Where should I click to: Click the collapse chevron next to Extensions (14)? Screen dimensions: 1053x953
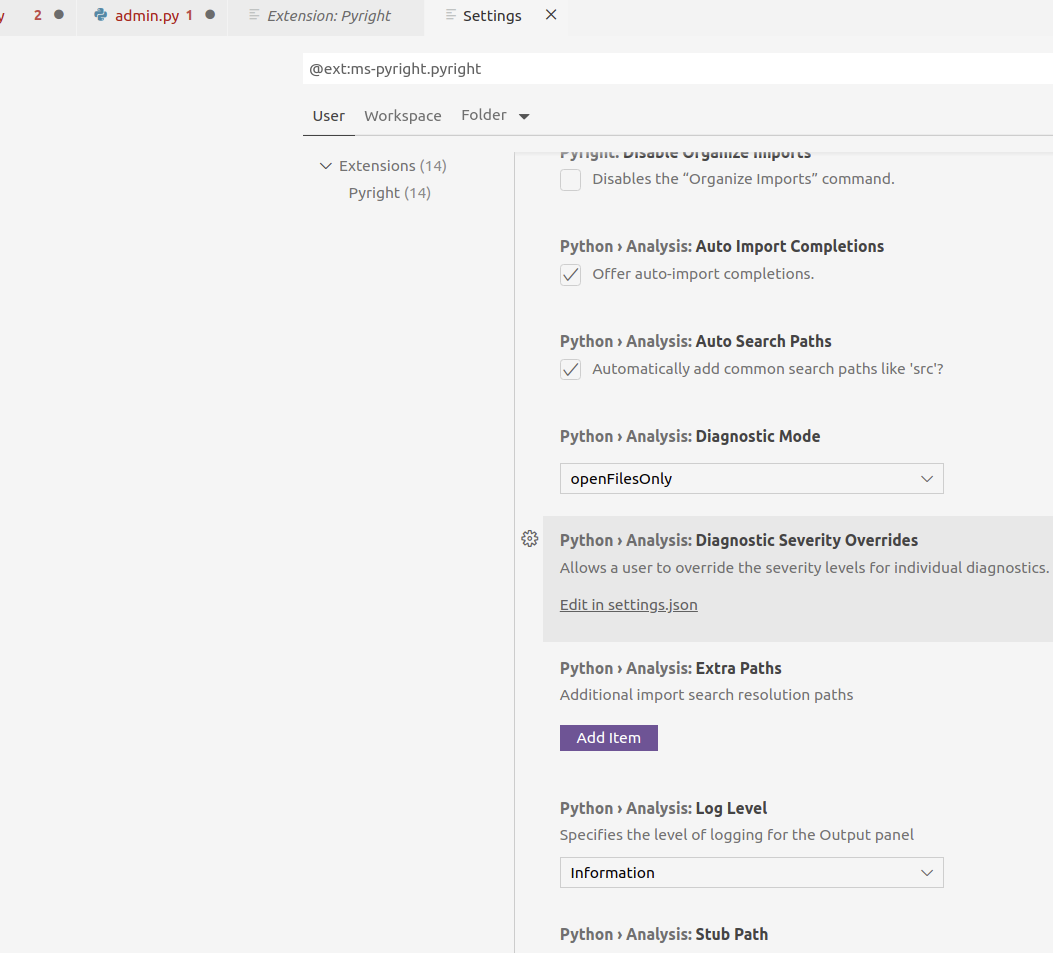click(325, 165)
